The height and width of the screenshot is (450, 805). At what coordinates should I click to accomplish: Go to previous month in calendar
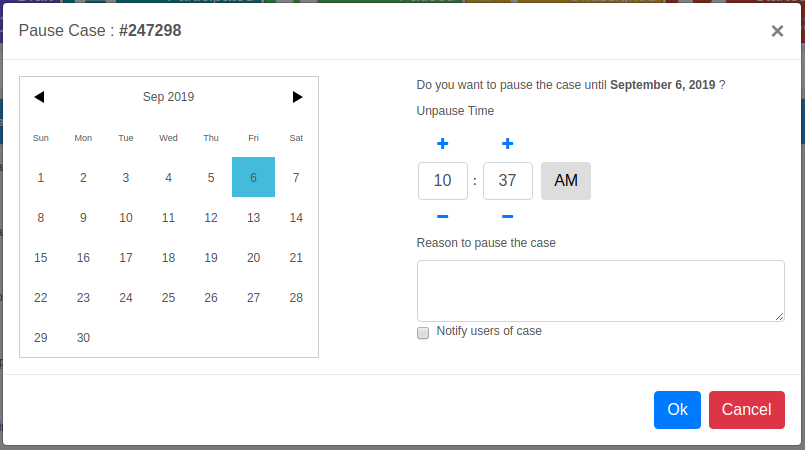click(40, 97)
